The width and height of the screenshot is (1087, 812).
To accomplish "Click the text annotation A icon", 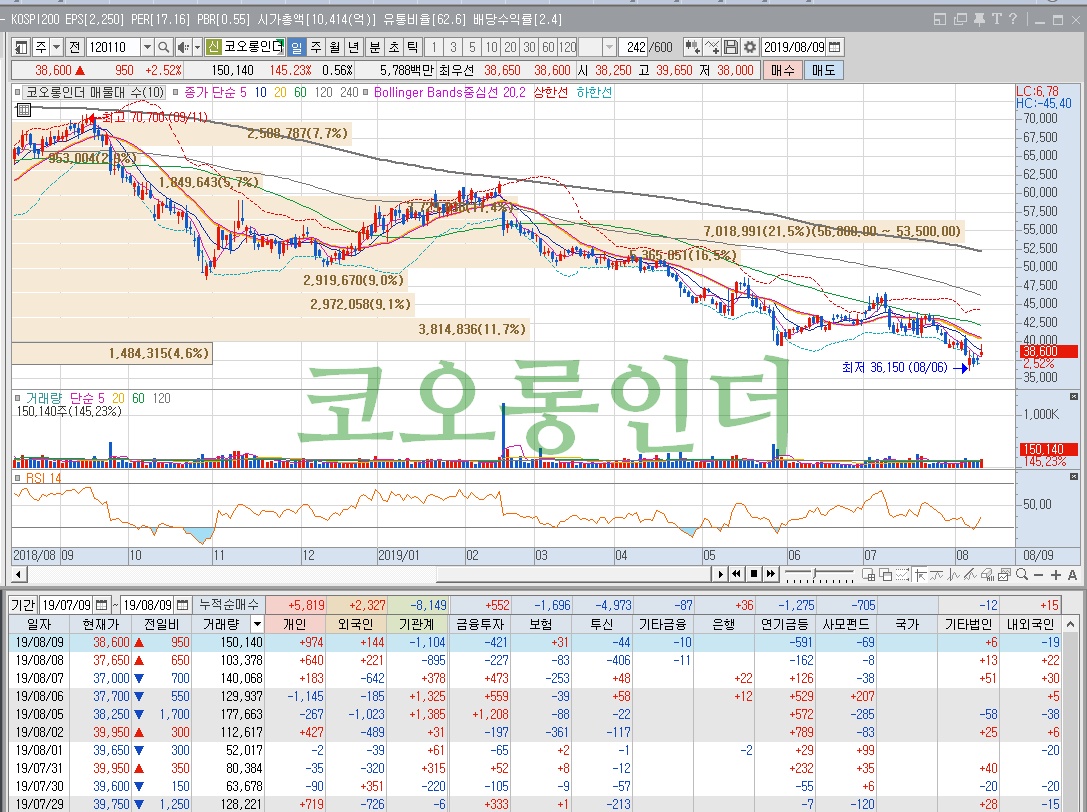I will [x=1072, y=575].
